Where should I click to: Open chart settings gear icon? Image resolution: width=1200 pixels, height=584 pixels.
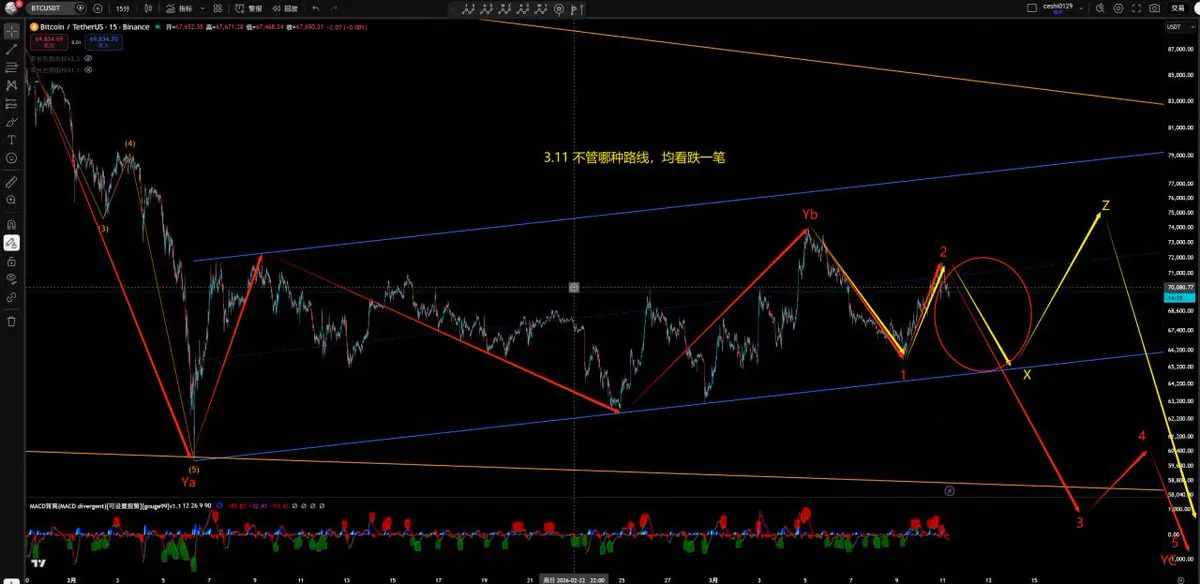coord(1118,8)
